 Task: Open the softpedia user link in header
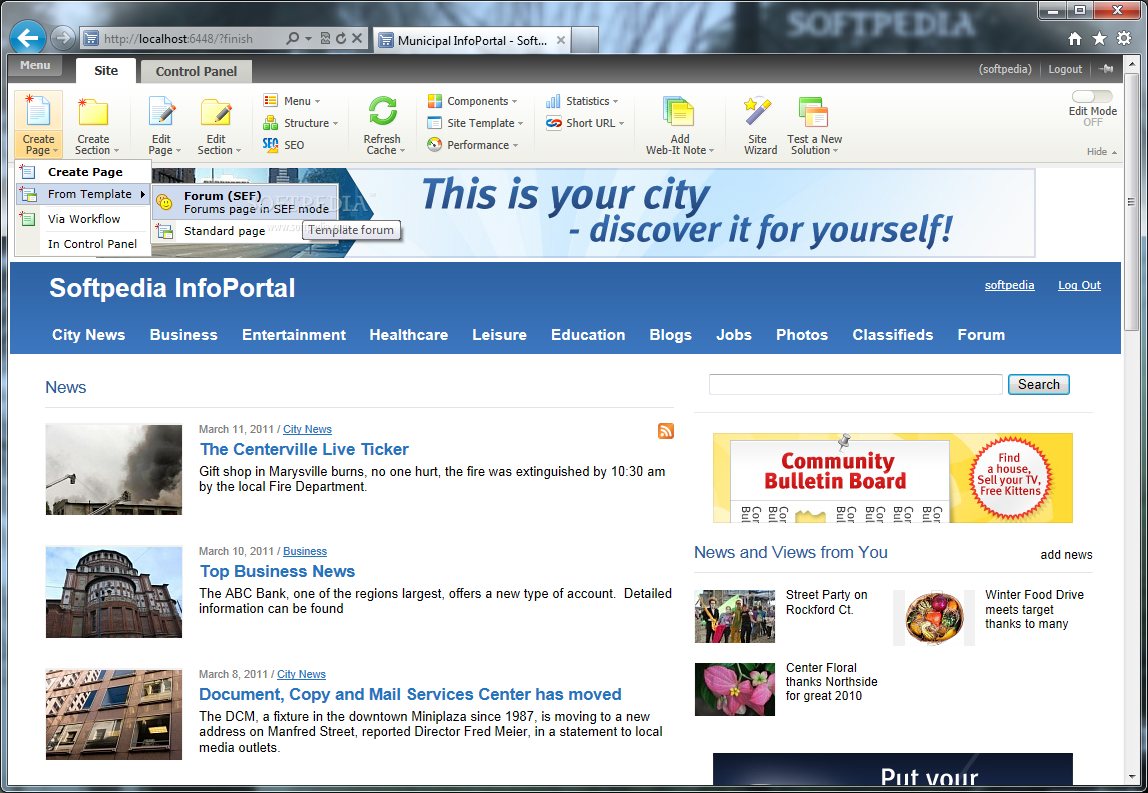[1009, 285]
